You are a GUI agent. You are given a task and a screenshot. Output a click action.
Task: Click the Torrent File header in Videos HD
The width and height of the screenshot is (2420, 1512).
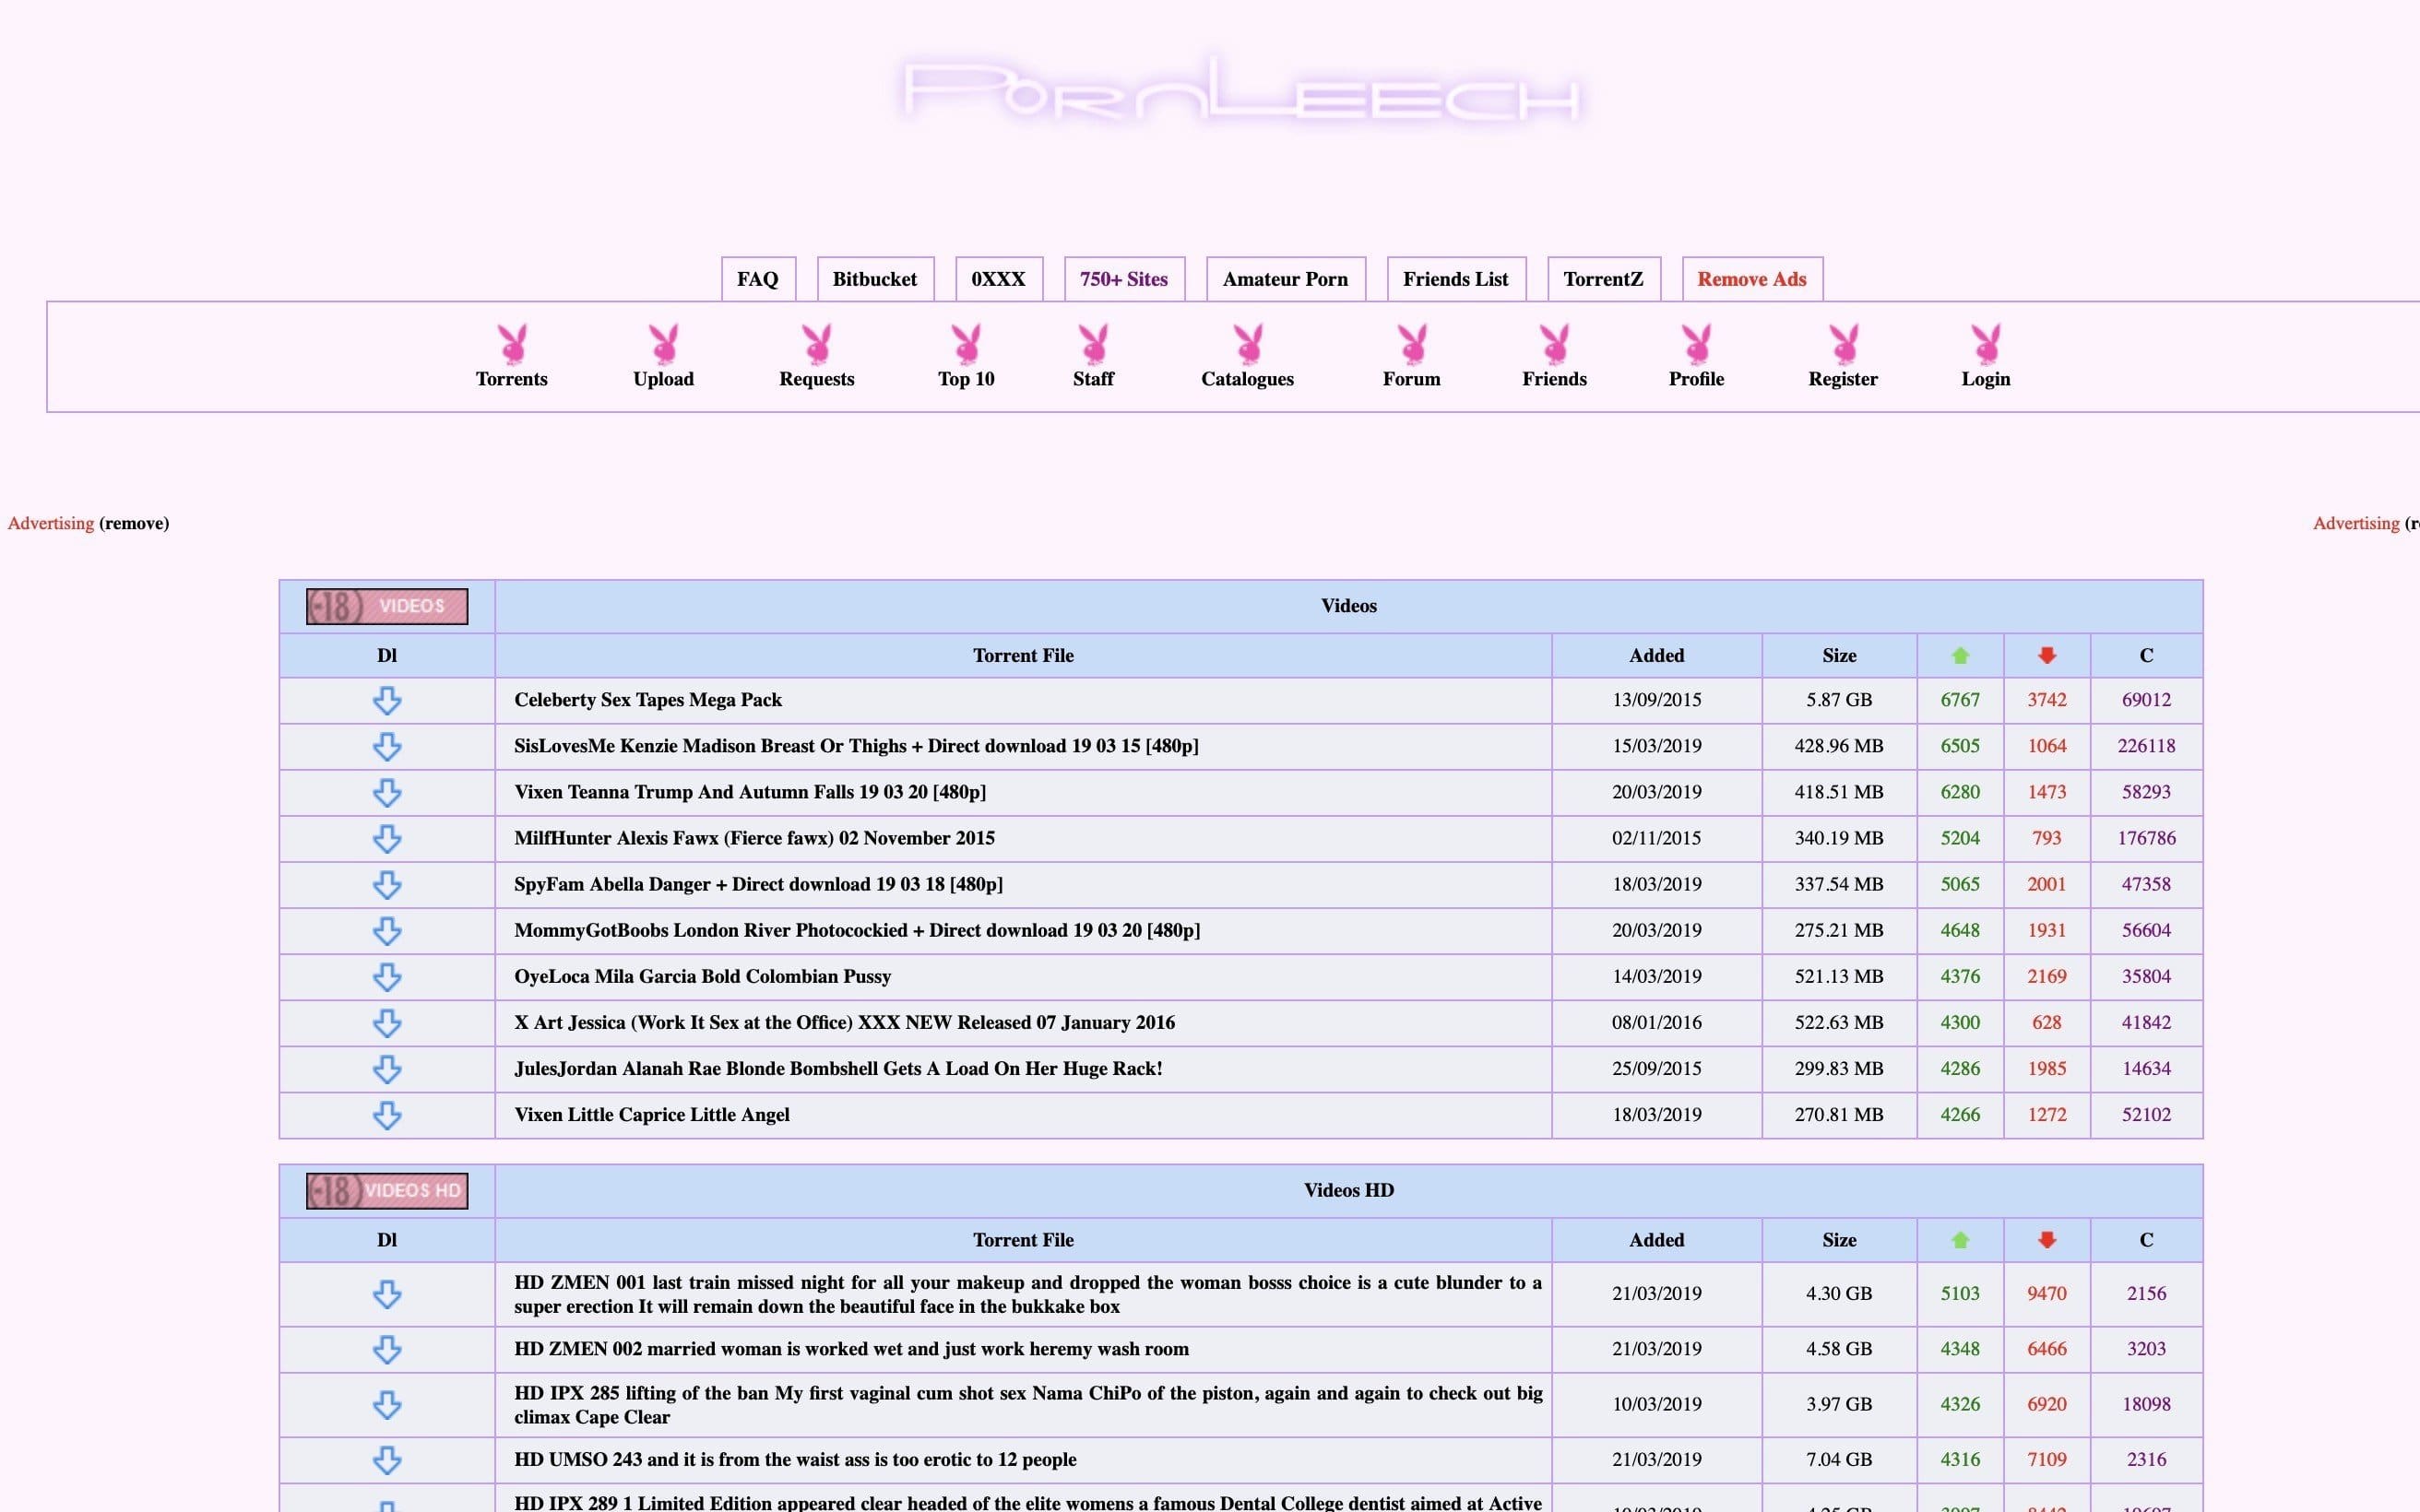tap(1023, 1240)
